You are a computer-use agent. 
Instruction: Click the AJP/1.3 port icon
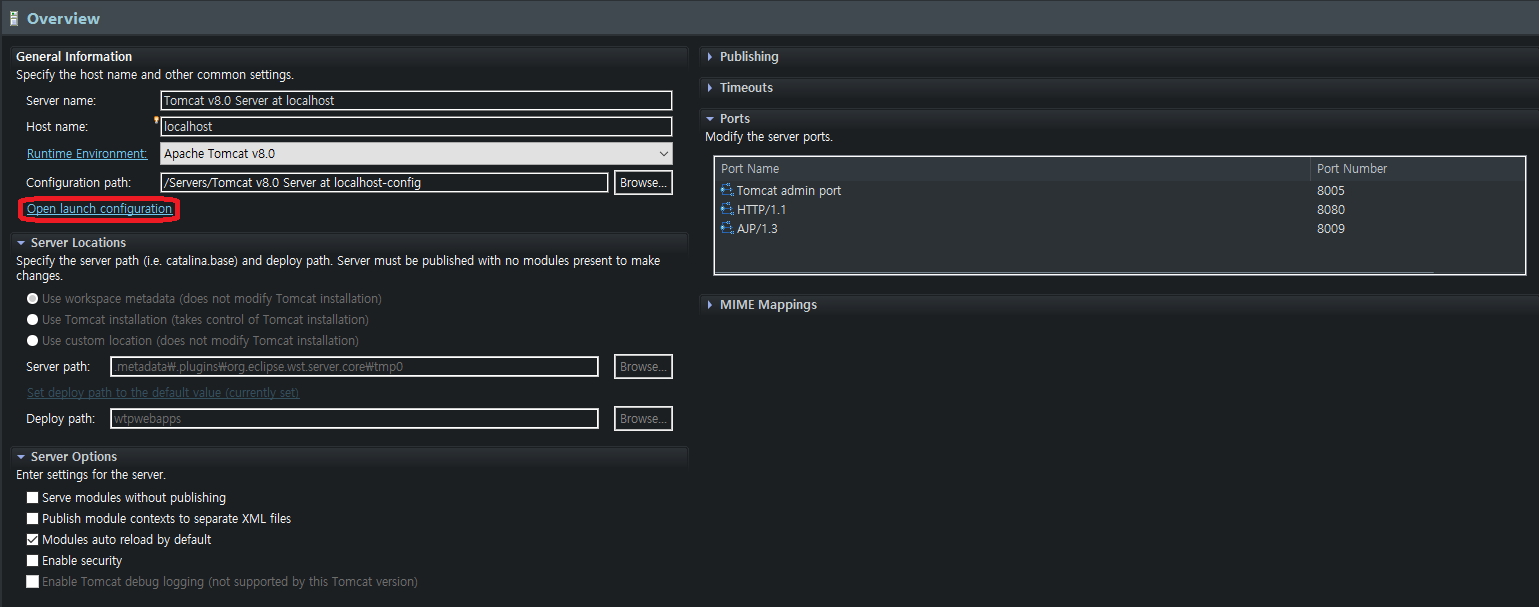pyautogui.click(x=727, y=228)
